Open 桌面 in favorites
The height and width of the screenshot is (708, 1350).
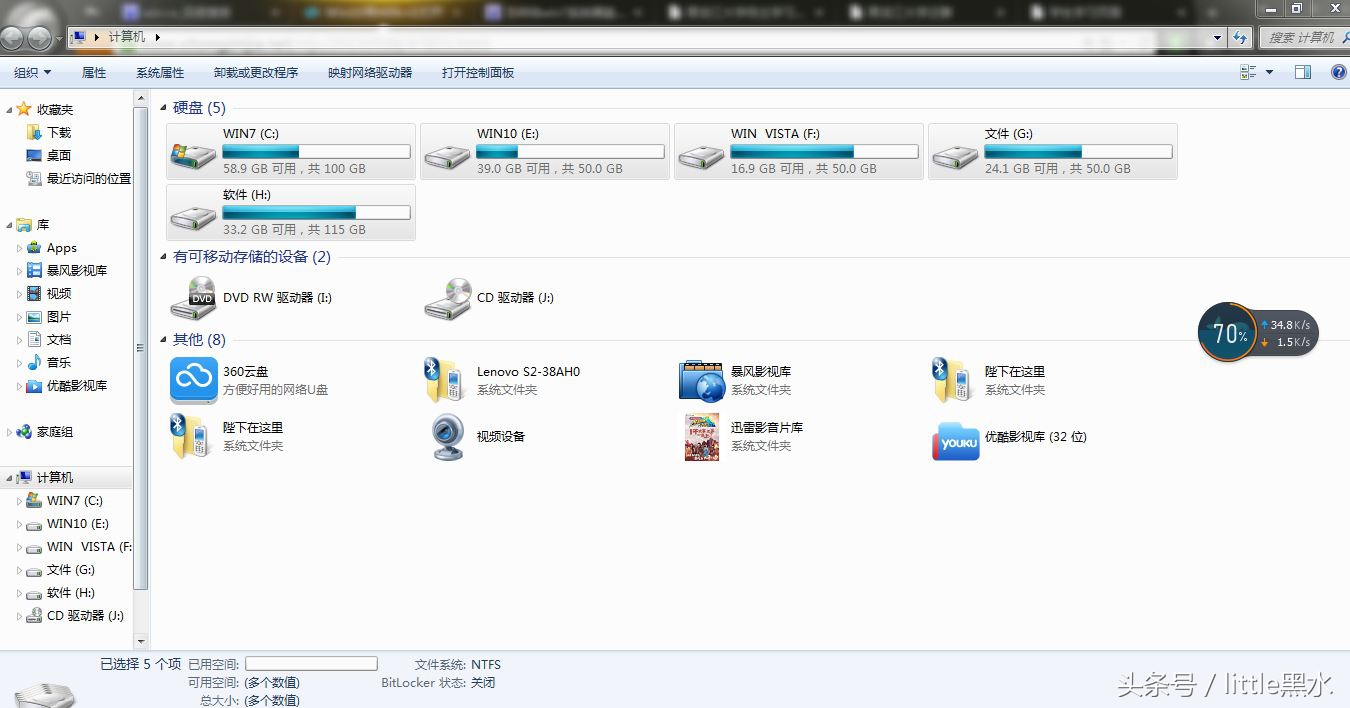pos(59,155)
